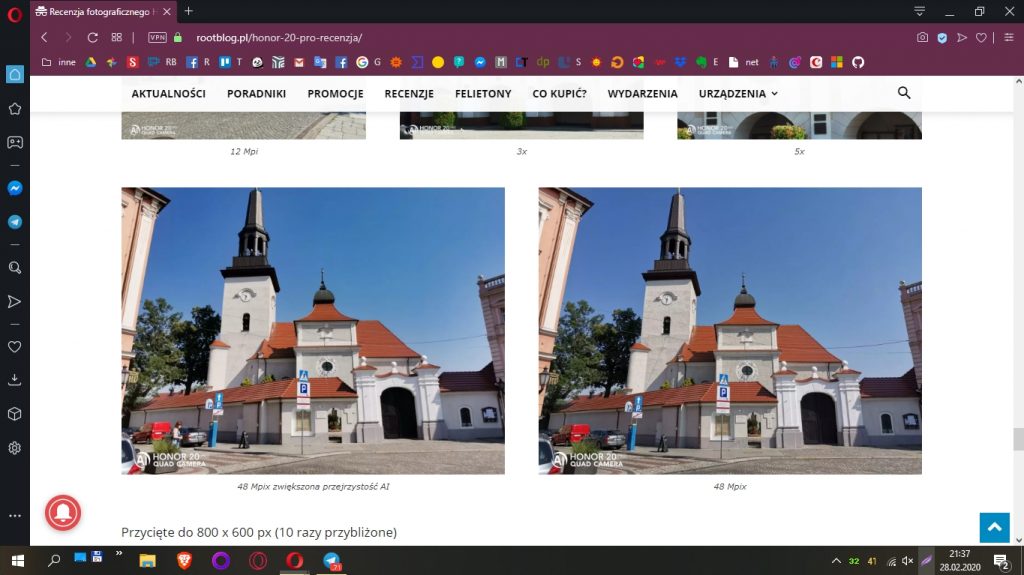Screen dimensions: 1024x575
Task: Open the RB bookmark
Action: [162, 62]
